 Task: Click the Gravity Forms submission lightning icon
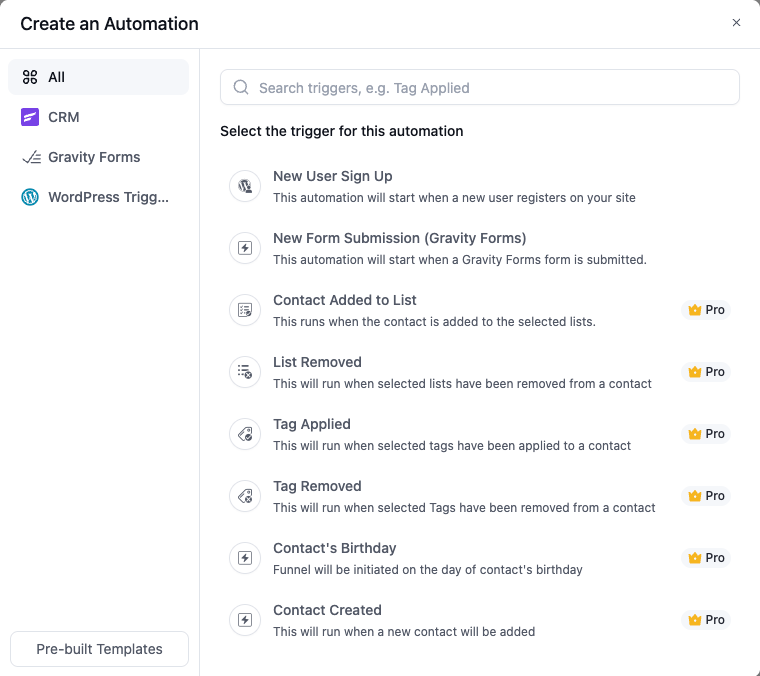pos(245,248)
